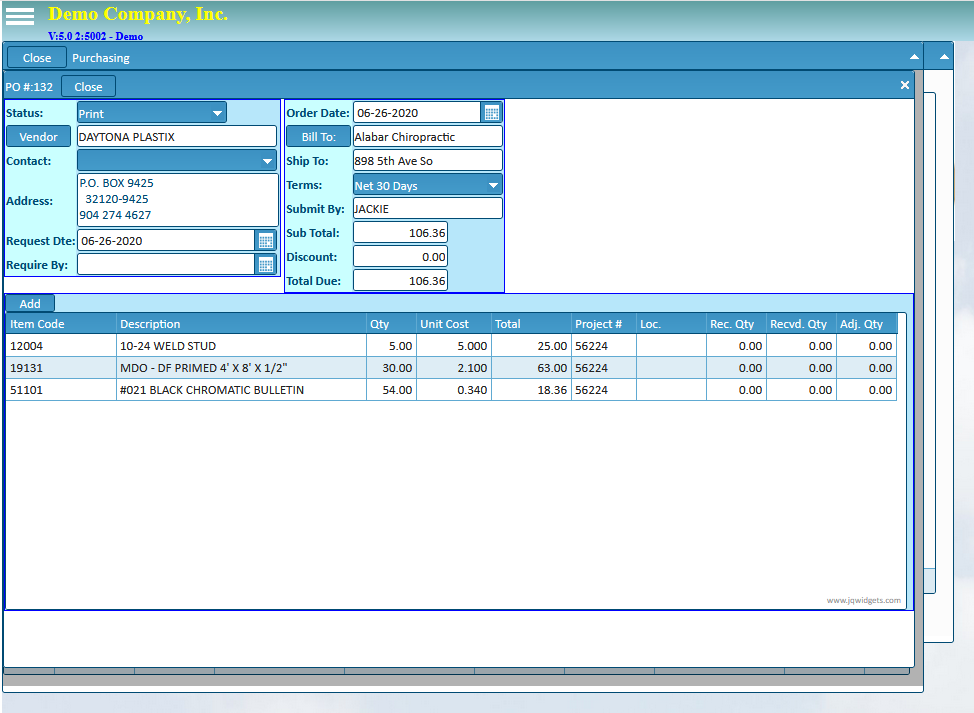974x713 pixels.
Task: Click the Order Date input field
Action: pyautogui.click(x=417, y=113)
